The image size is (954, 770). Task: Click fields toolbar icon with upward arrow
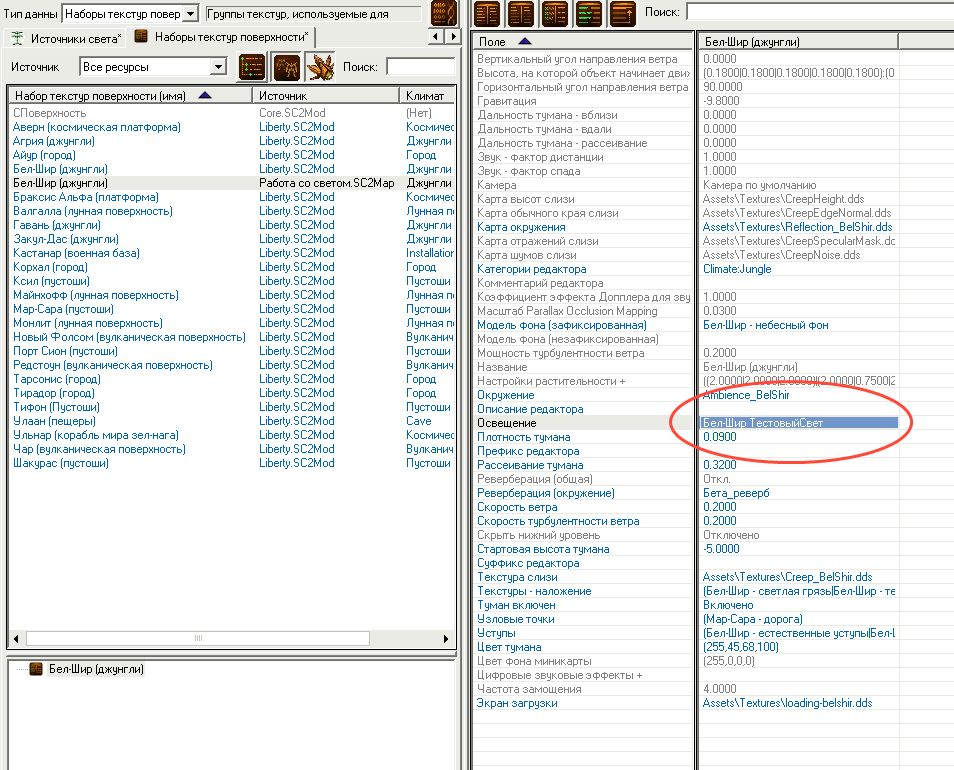click(x=622, y=13)
